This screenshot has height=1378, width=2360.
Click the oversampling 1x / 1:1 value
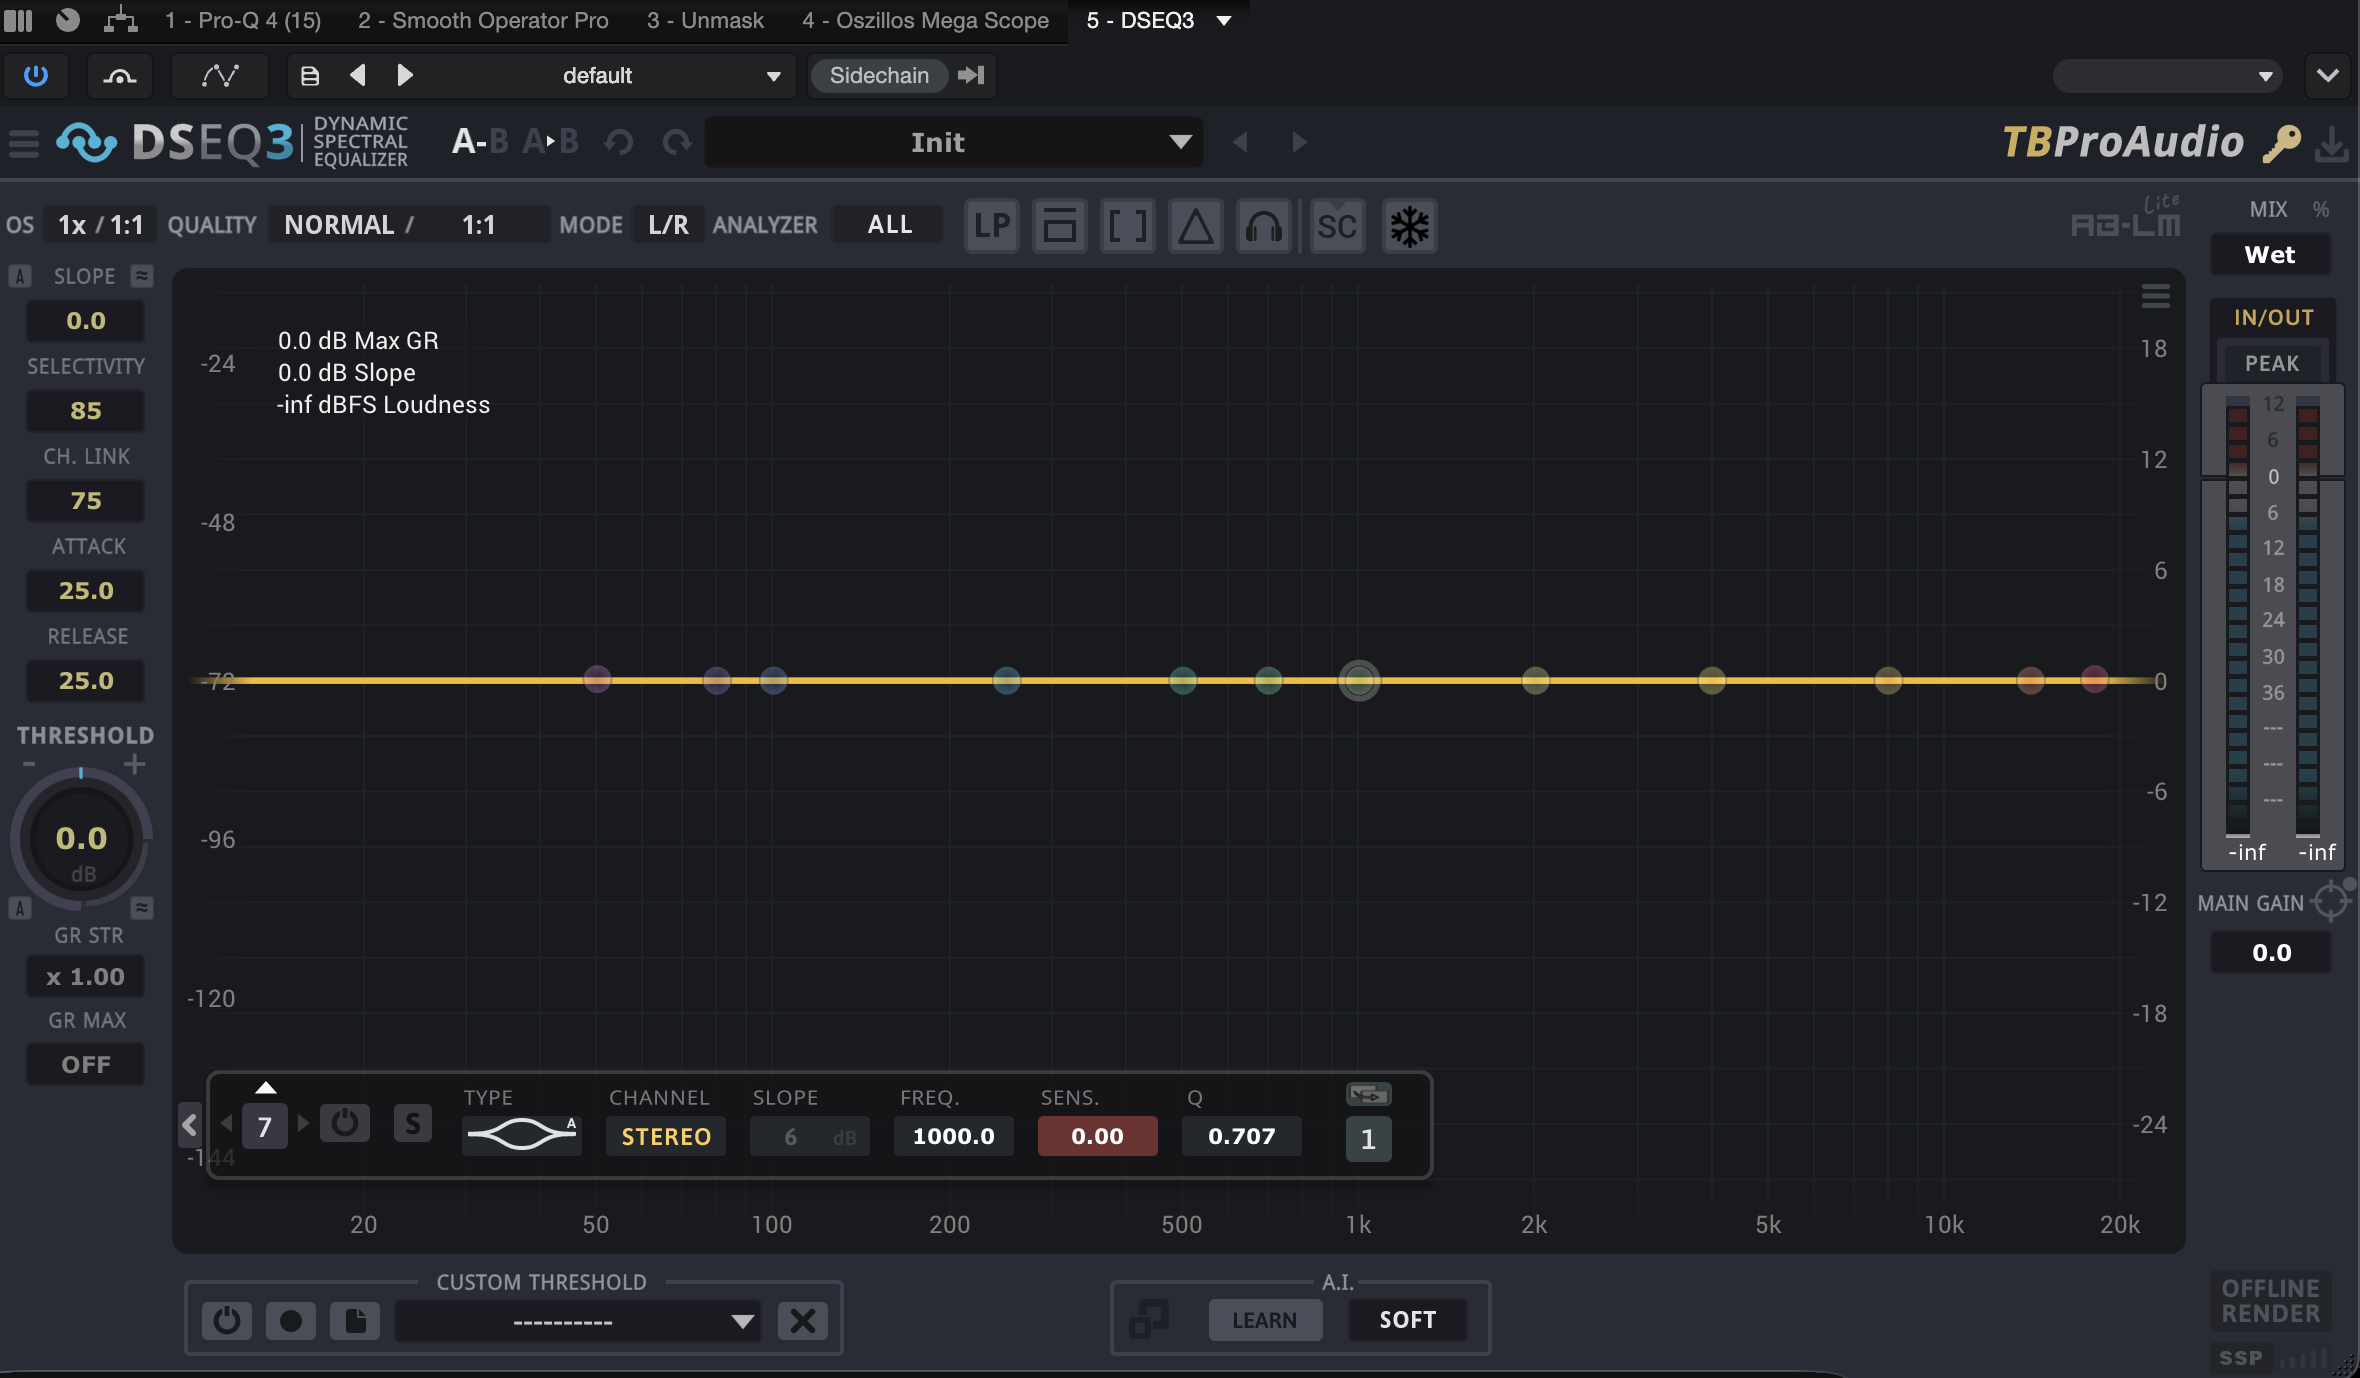coord(100,225)
